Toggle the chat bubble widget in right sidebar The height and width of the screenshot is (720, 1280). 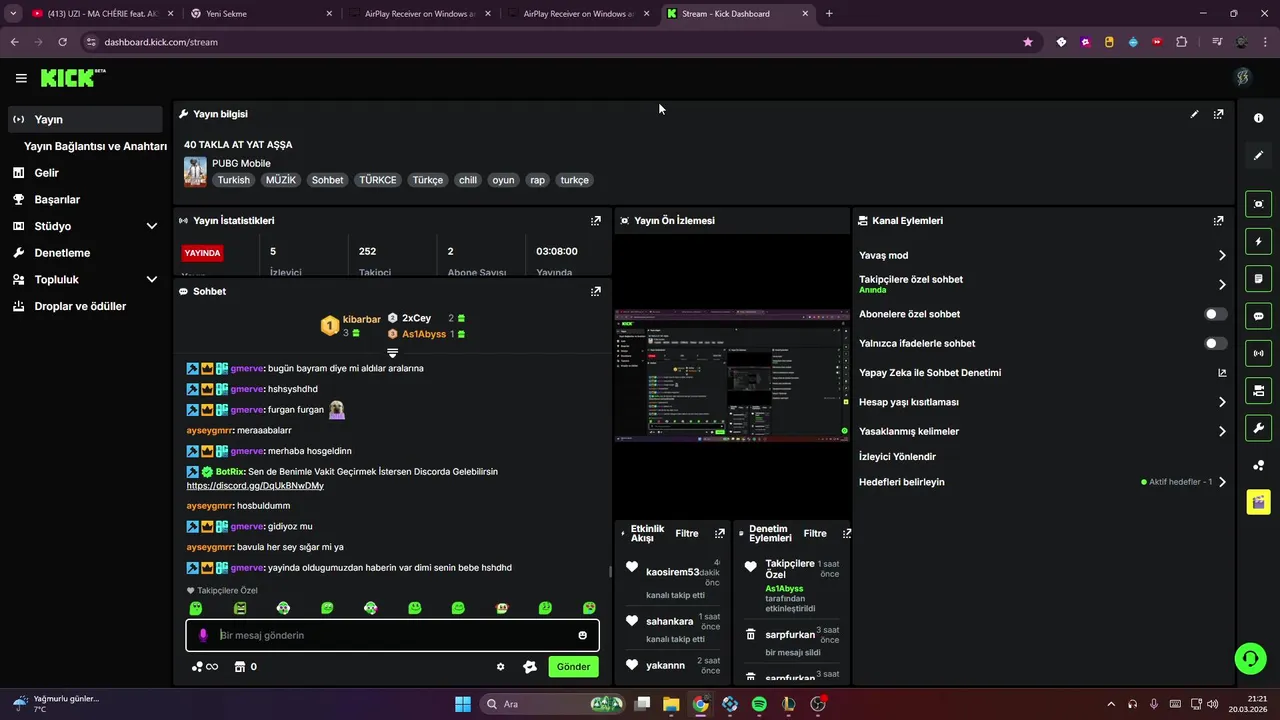click(1258, 315)
